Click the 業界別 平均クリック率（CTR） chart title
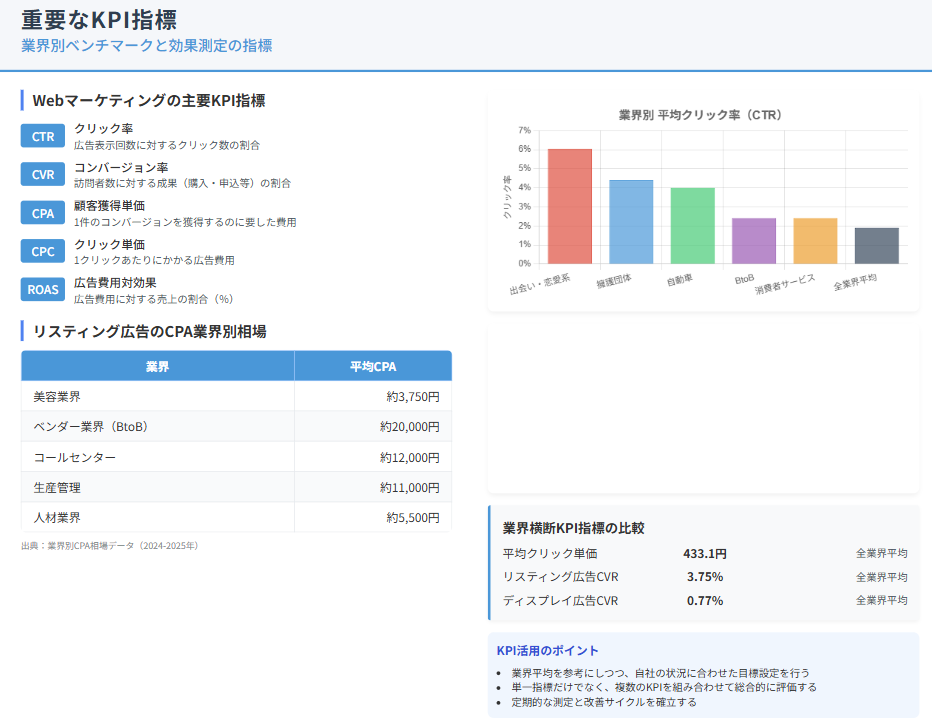This screenshot has height=727, width=932. (700, 115)
